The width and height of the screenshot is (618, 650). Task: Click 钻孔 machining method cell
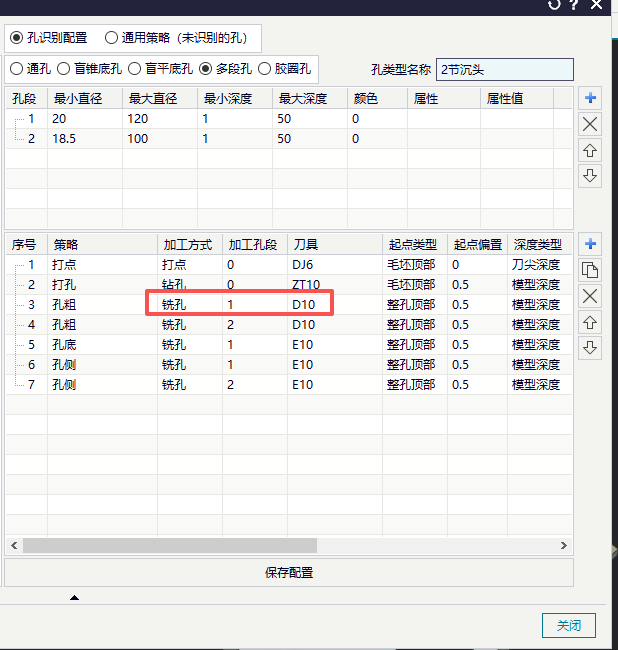pyautogui.click(x=190, y=285)
